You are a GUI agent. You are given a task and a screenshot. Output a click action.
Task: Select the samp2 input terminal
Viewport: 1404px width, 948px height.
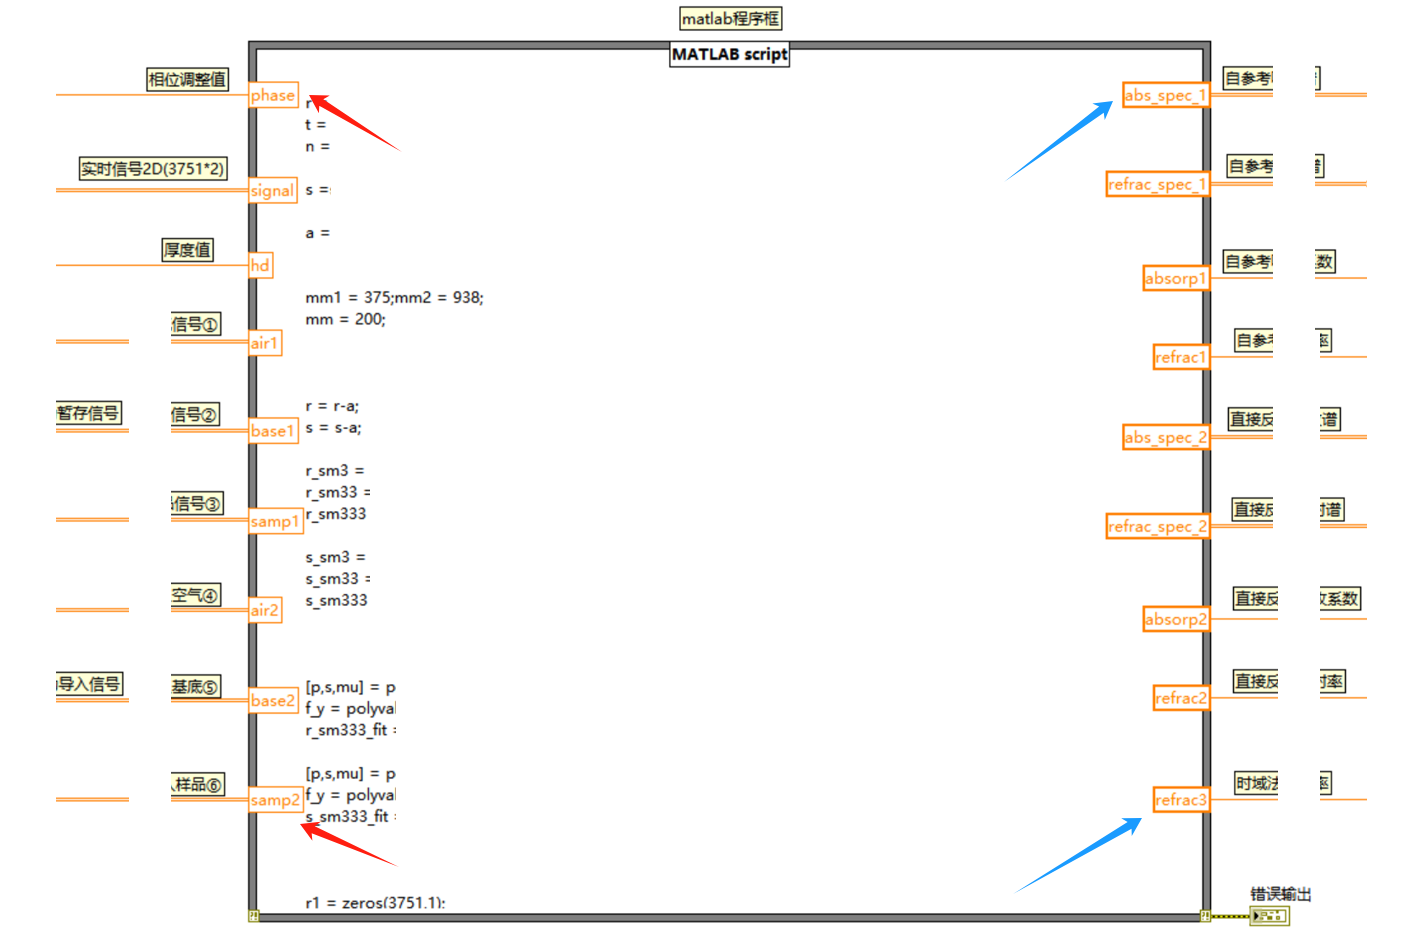click(275, 800)
